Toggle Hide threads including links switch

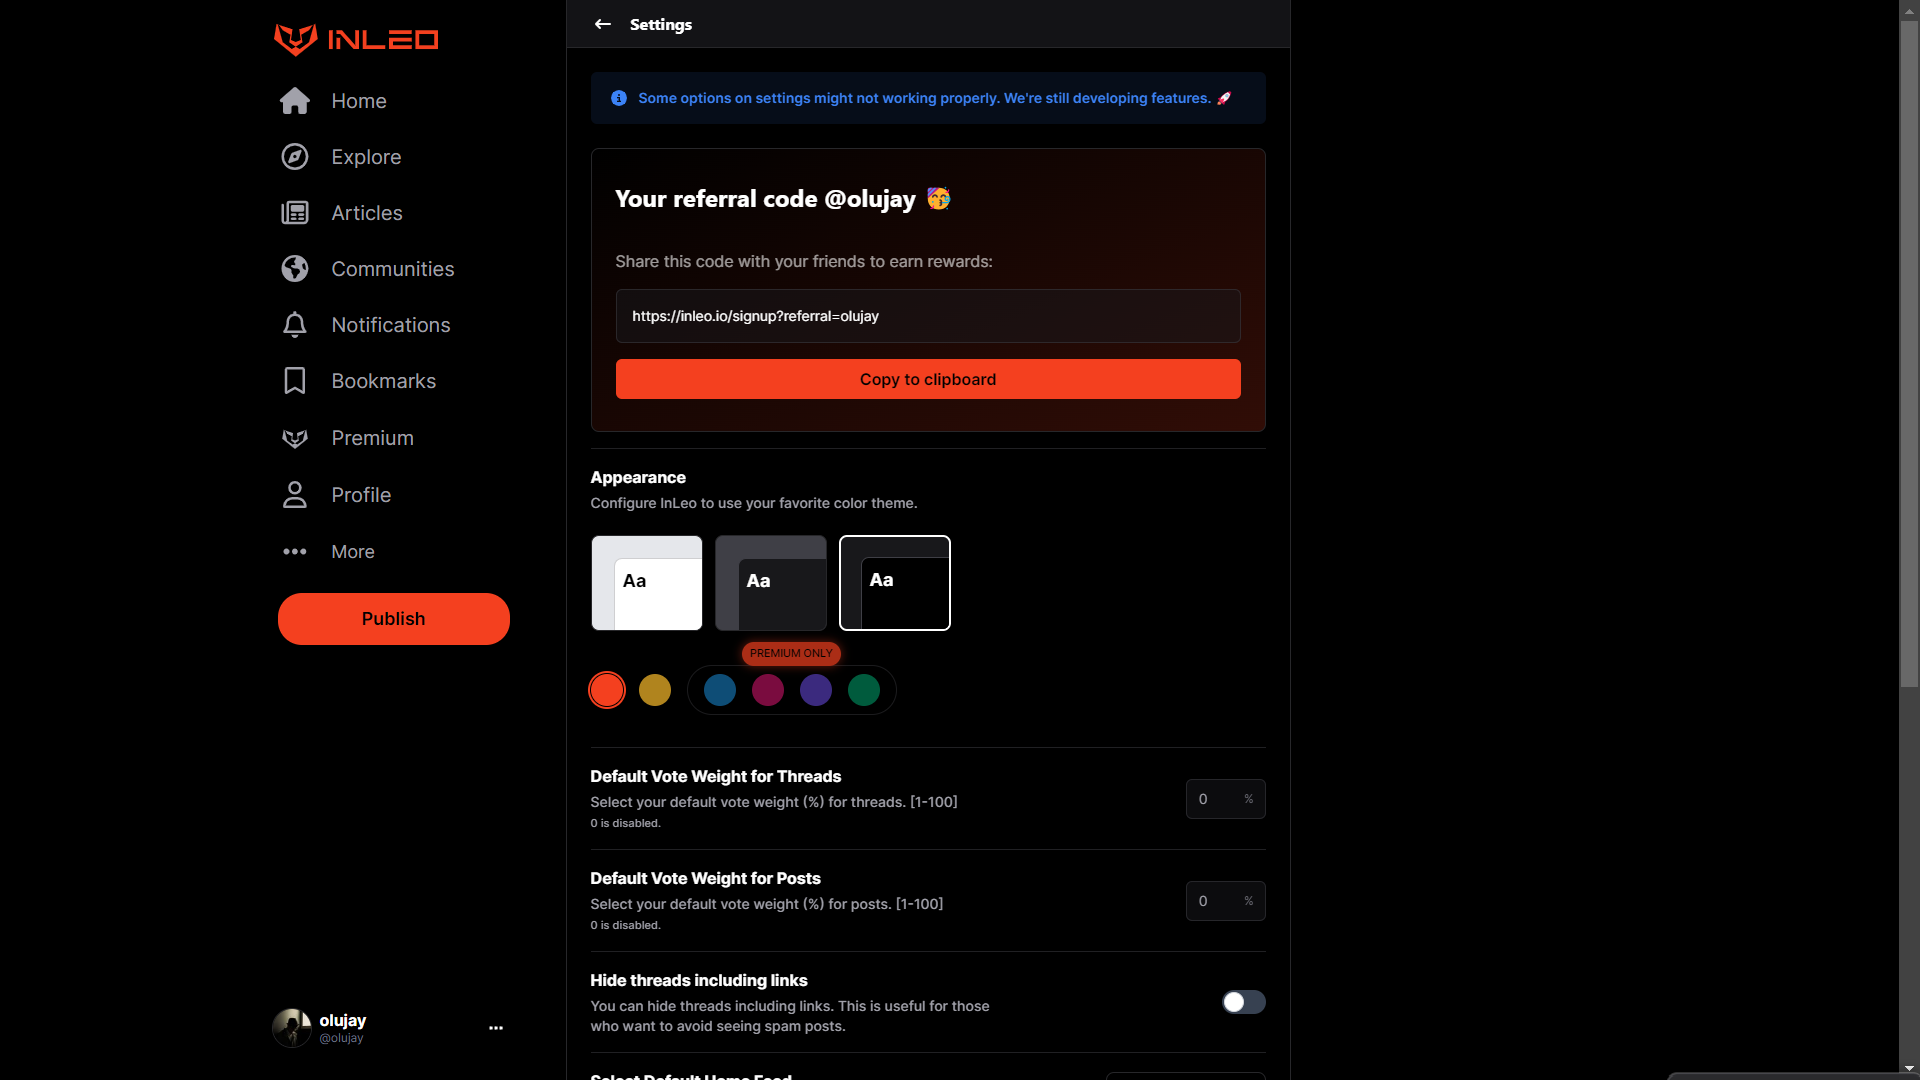click(x=1244, y=1002)
